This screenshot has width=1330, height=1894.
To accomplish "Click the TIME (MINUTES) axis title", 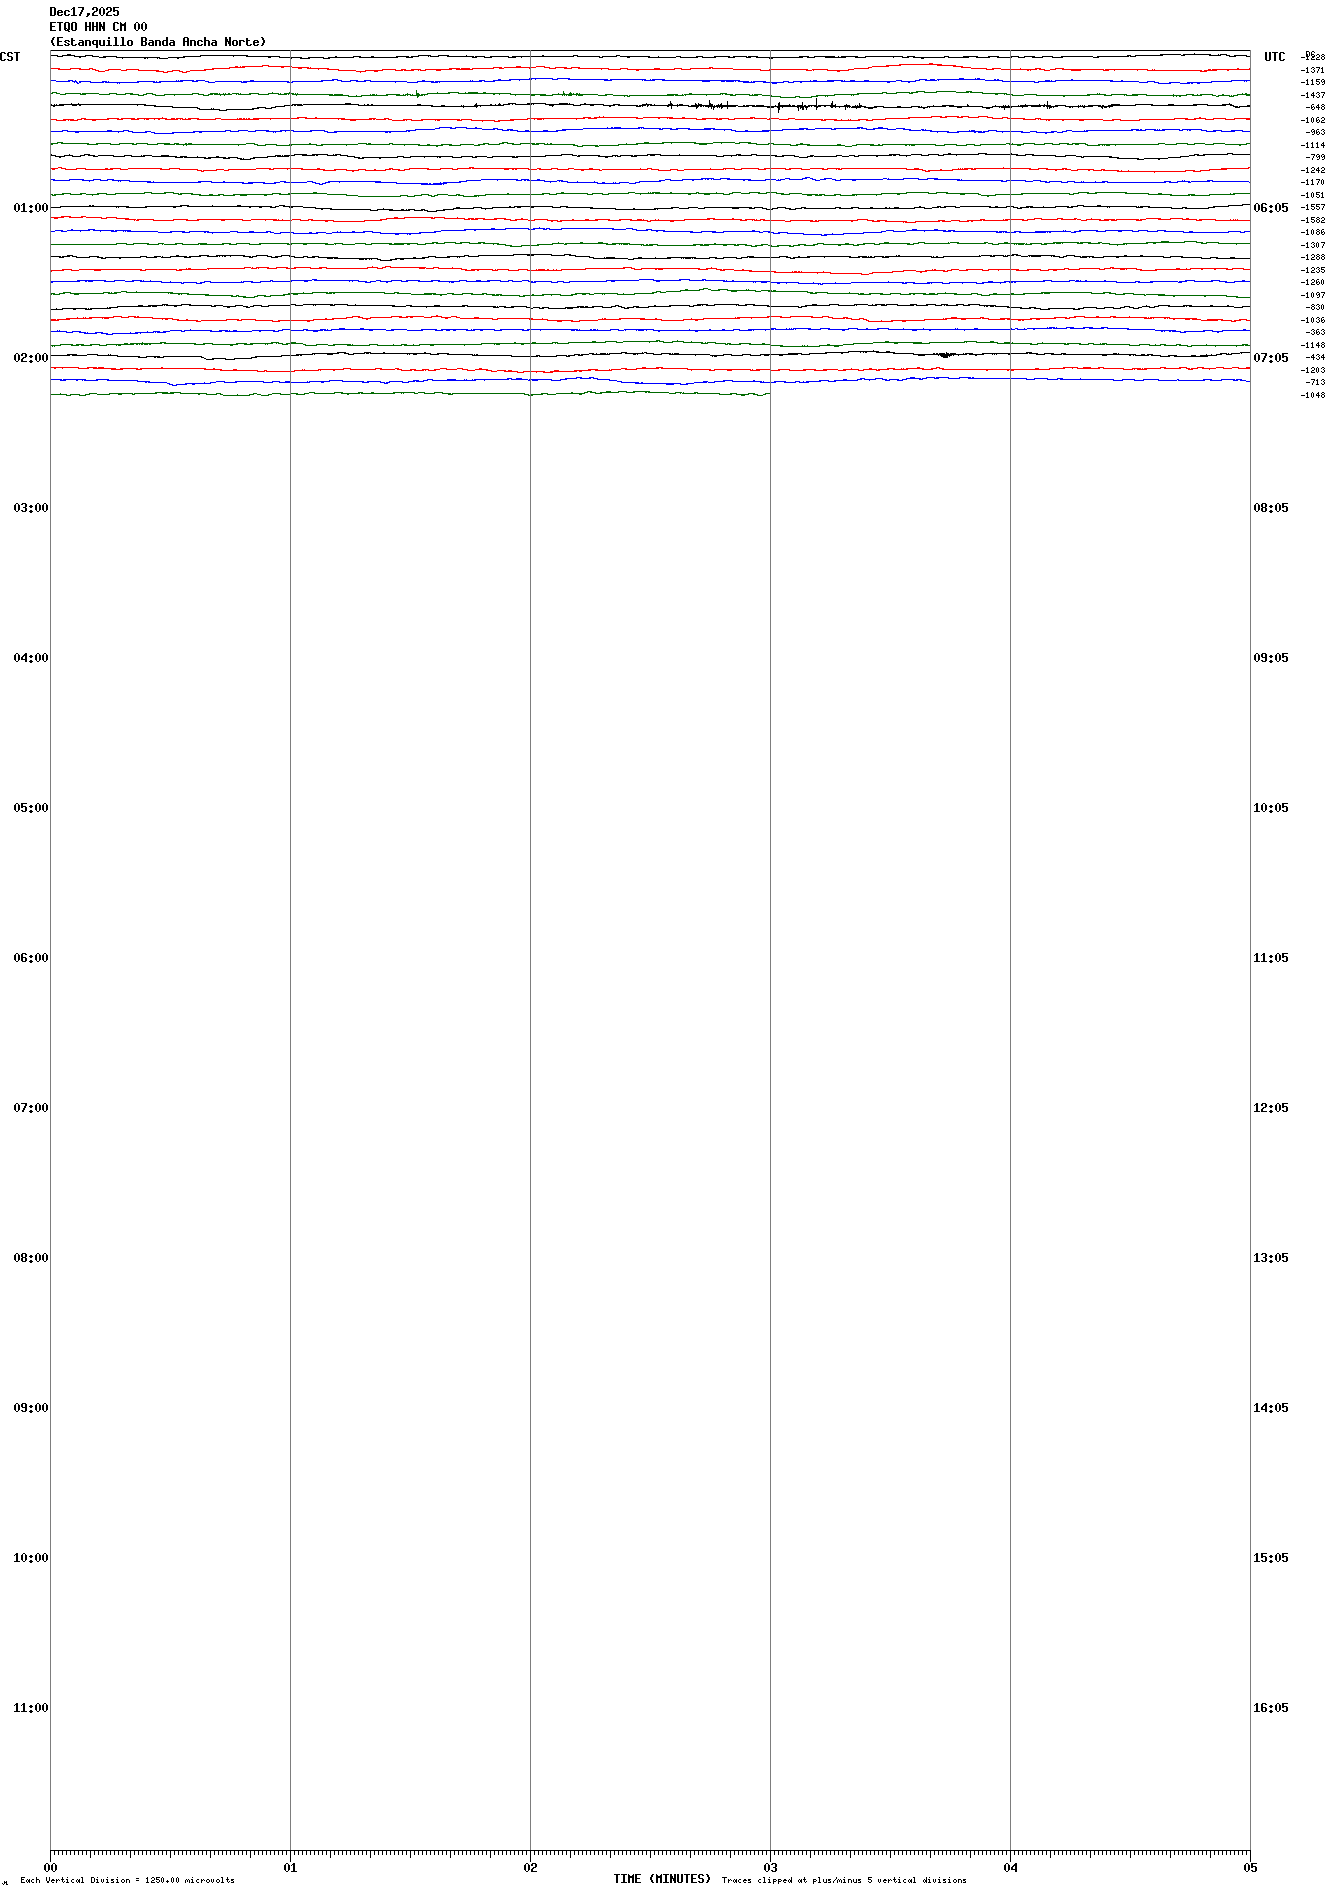I will 662,1879.
